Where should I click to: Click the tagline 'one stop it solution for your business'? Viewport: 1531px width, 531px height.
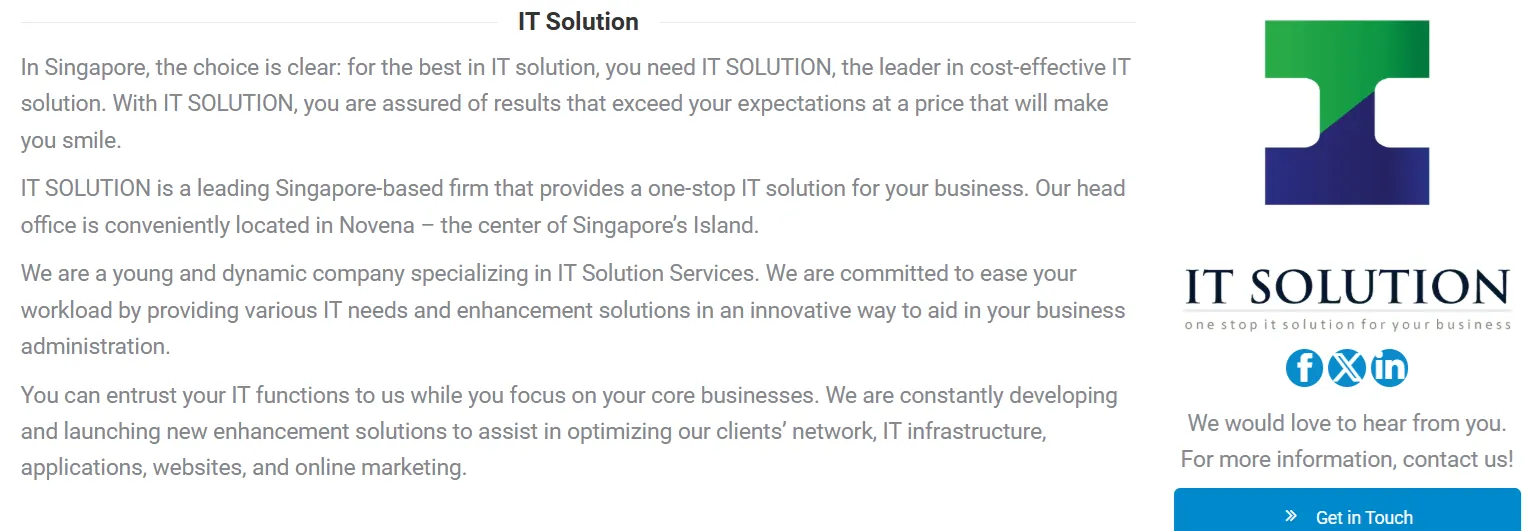(1347, 324)
